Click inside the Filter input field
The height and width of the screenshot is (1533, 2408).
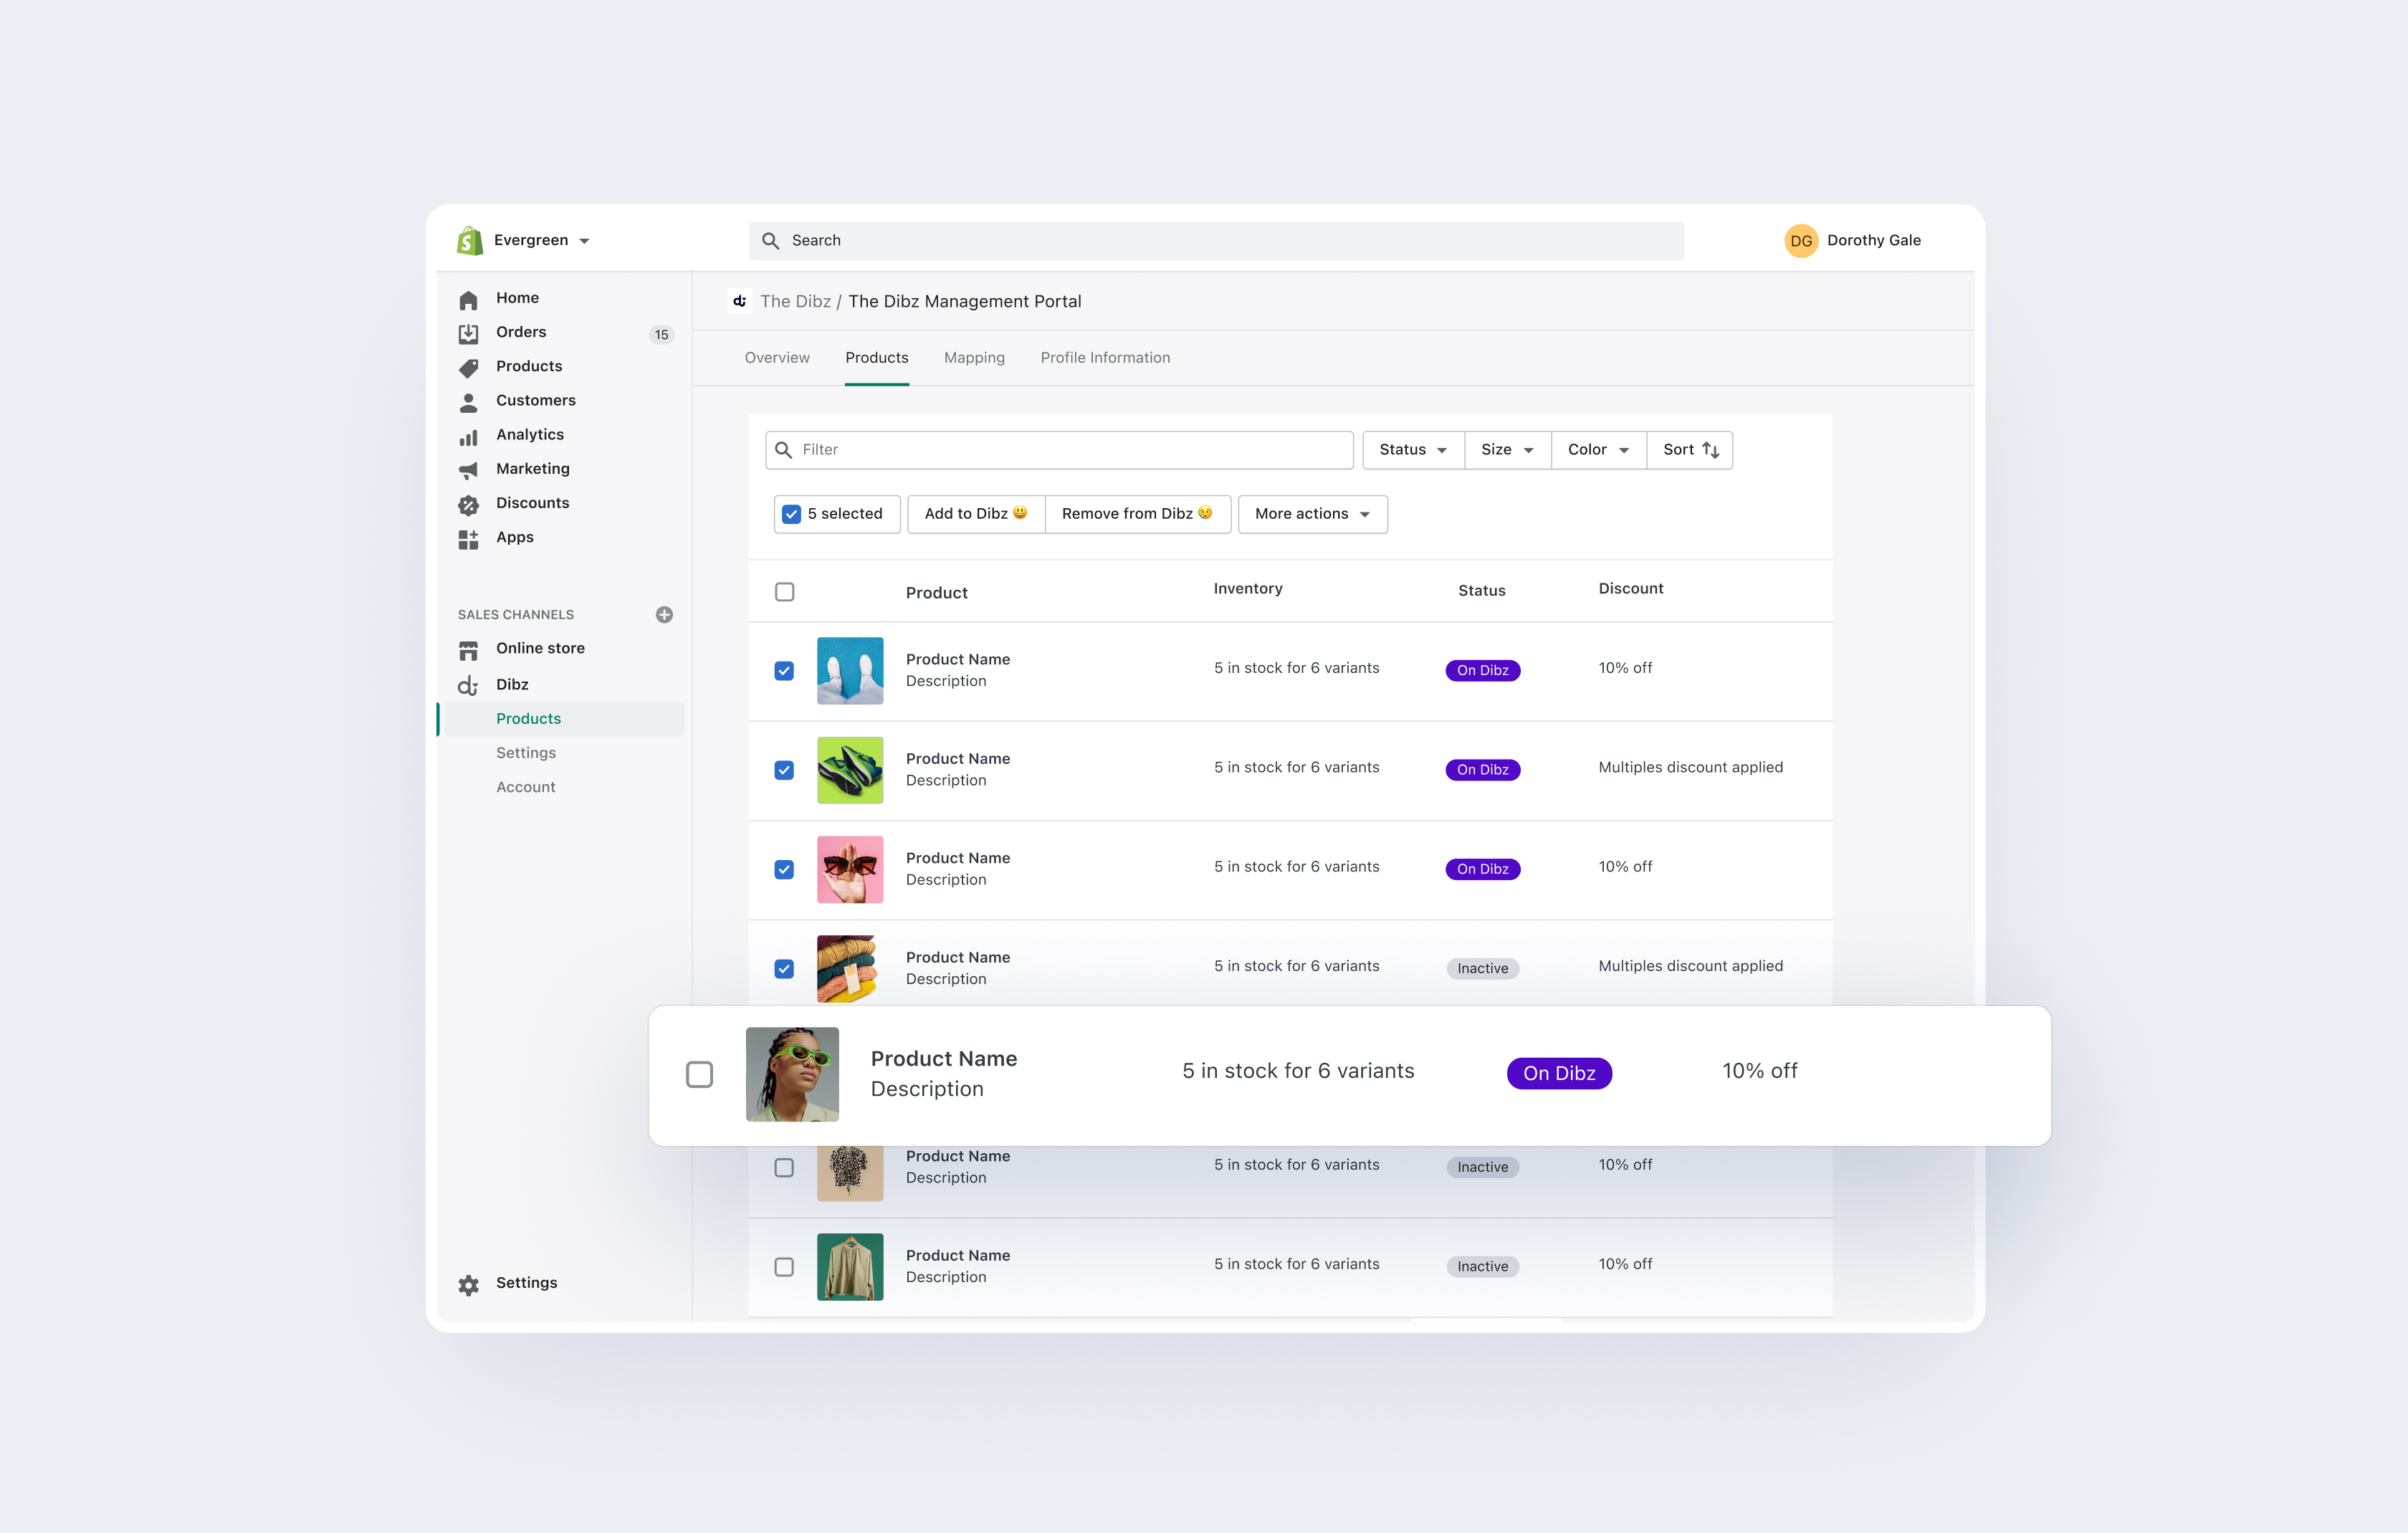[1000, 450]
